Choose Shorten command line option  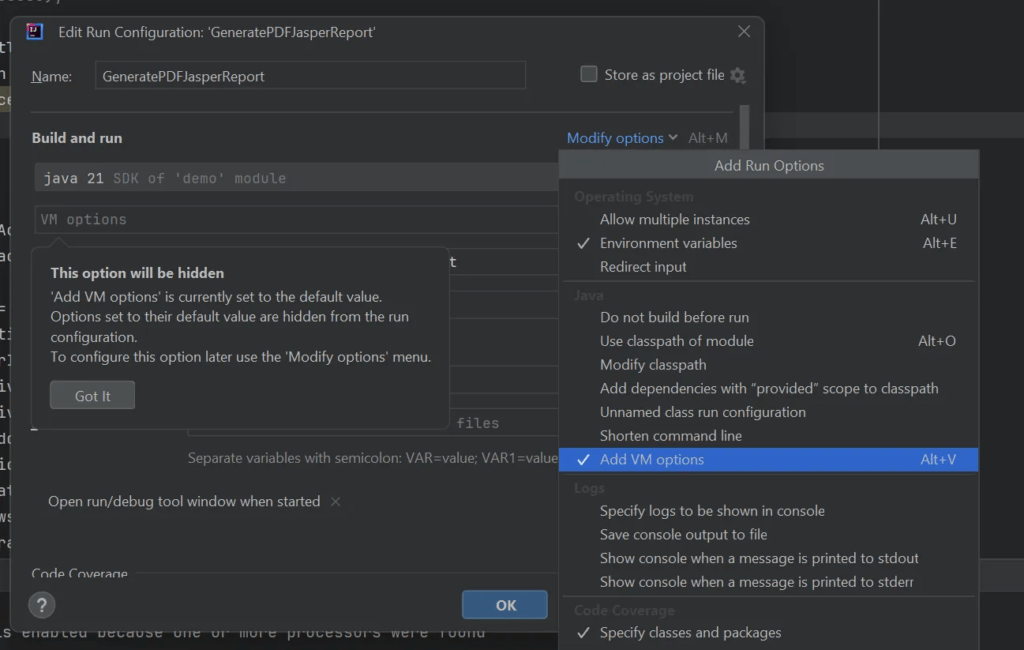pyautogui.click(x=671, y=436)
